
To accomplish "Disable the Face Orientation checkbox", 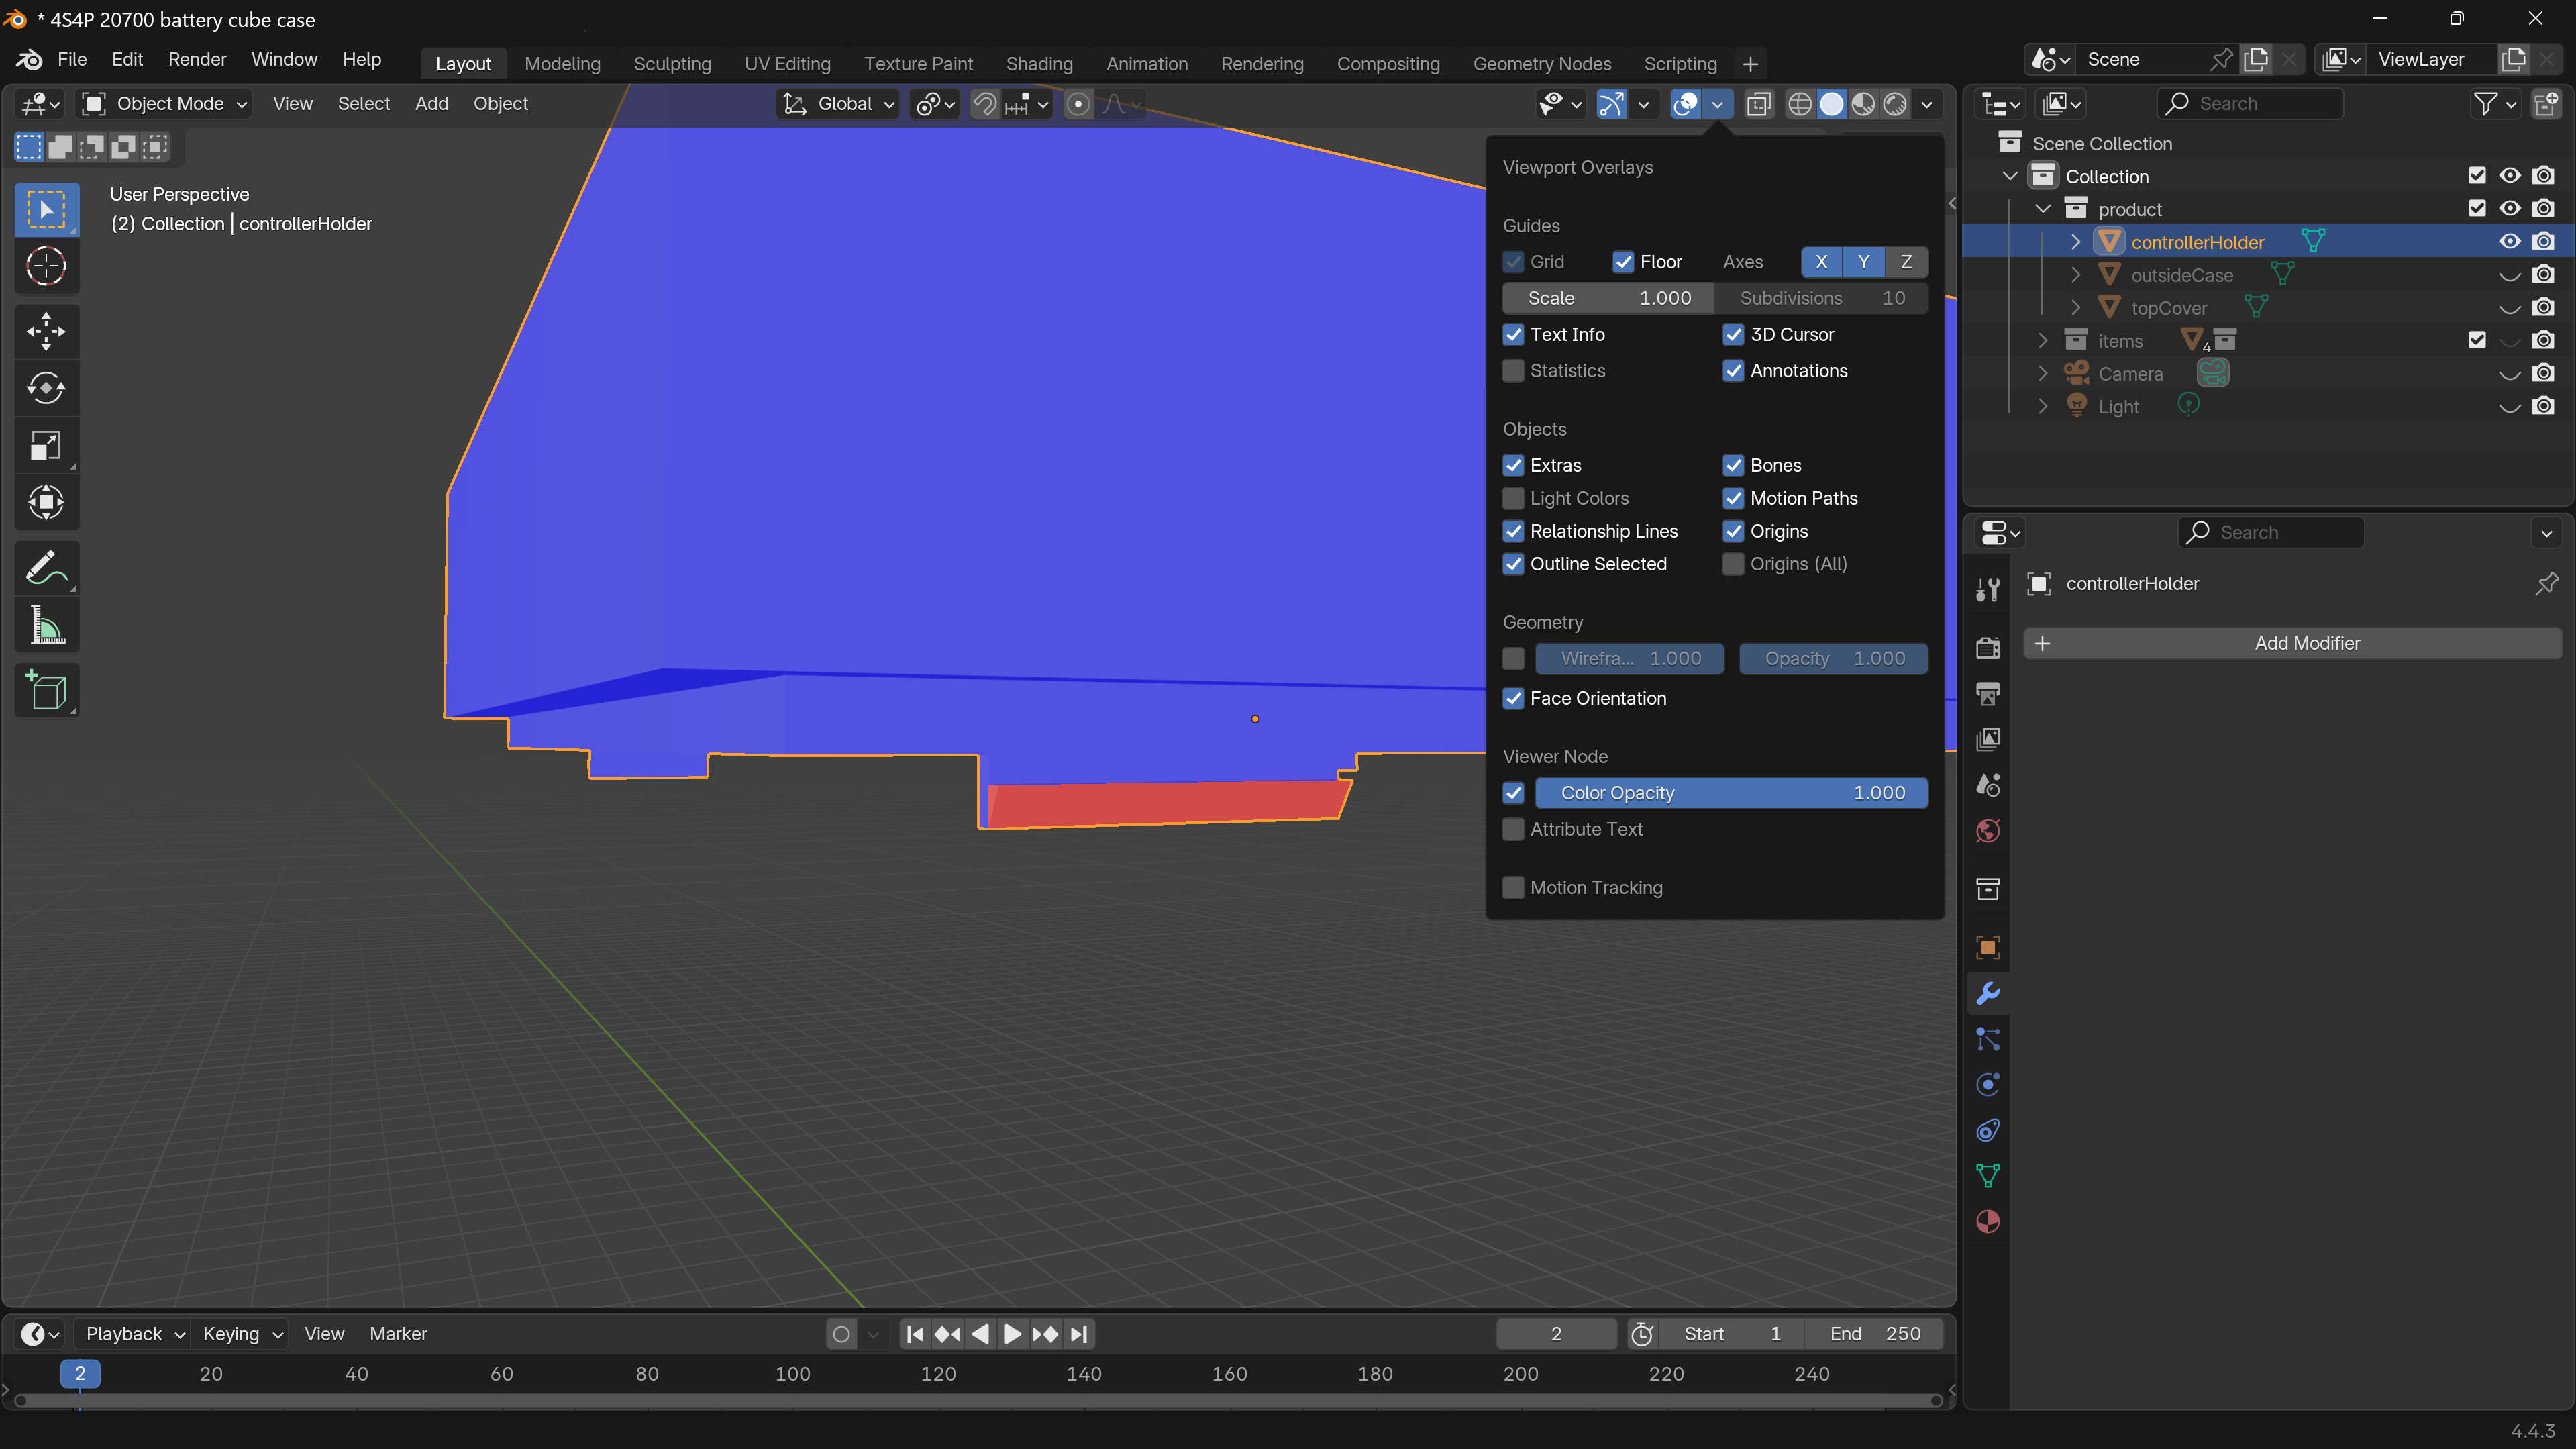I will point(1514,698).
